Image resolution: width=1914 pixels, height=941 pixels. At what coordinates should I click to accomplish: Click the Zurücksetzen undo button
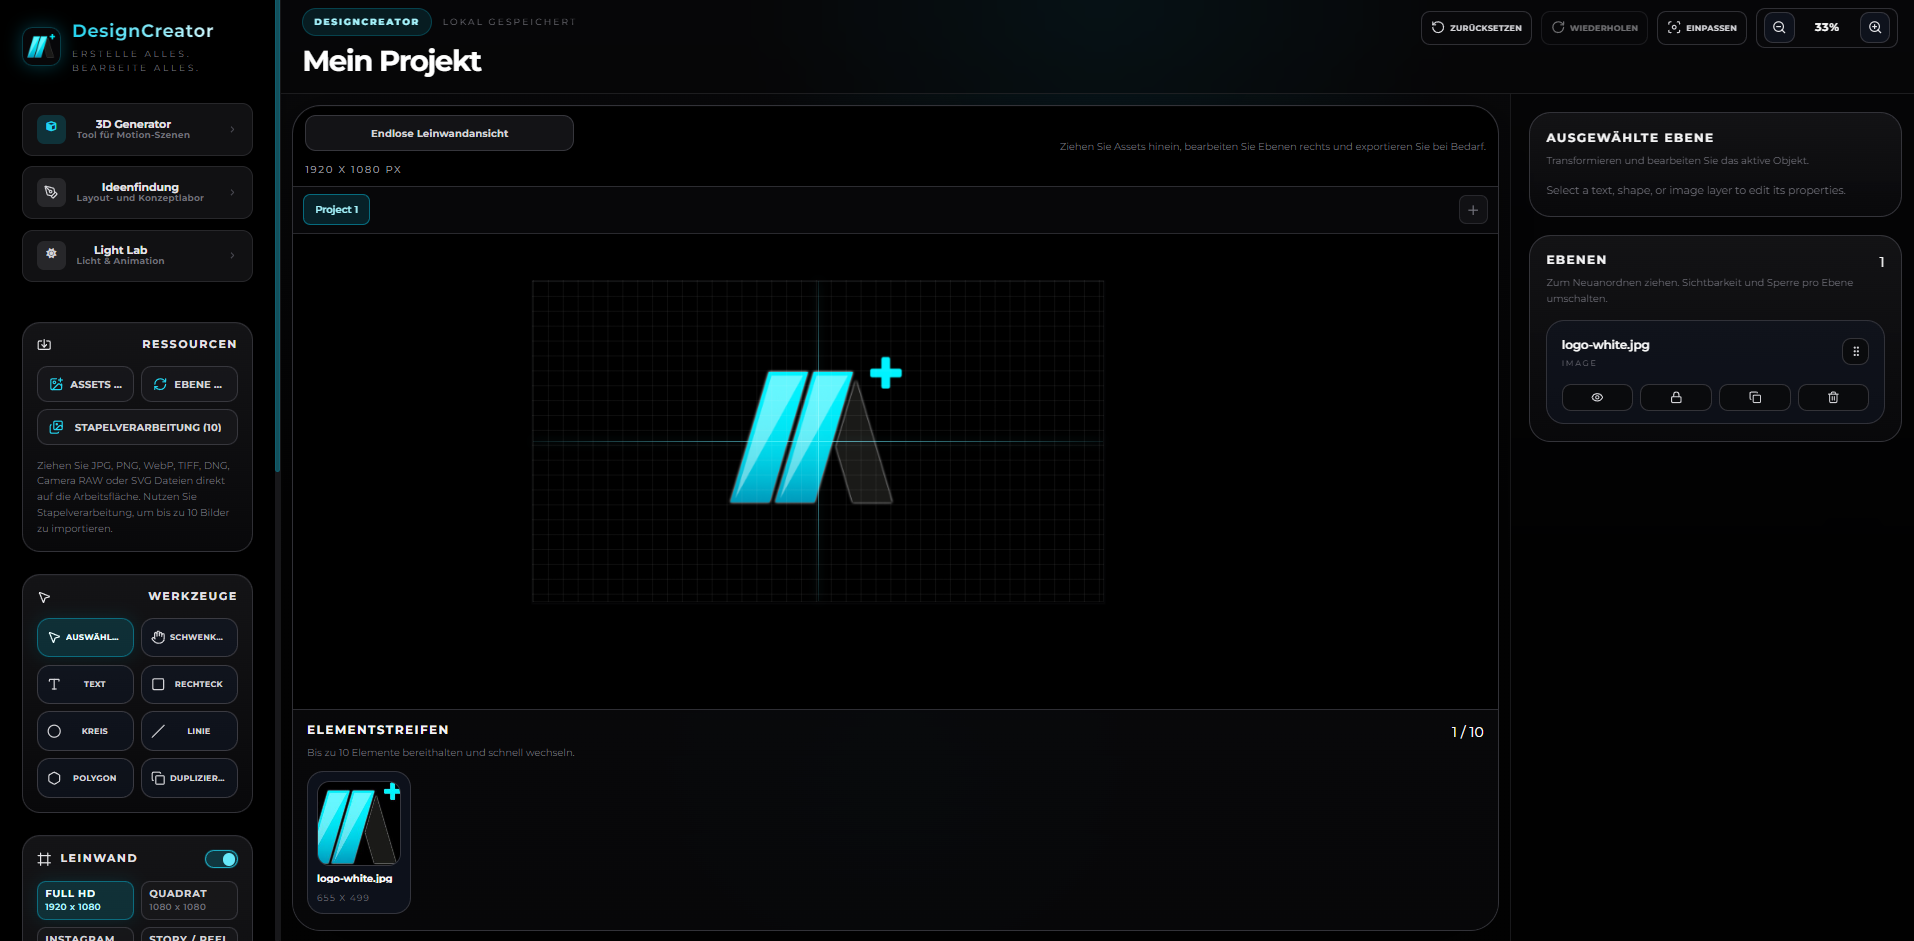pos(1476,28)
